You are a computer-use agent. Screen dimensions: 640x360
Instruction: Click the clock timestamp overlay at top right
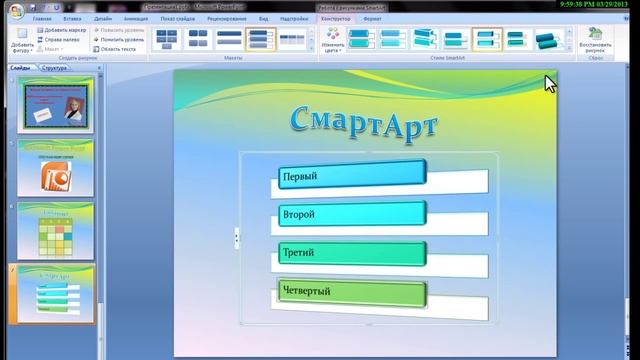tap(593, 4)
